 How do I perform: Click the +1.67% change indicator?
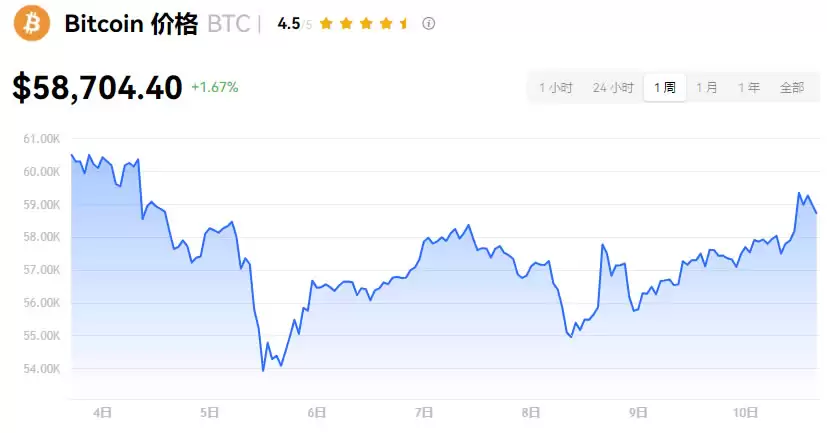coord(215,88)
